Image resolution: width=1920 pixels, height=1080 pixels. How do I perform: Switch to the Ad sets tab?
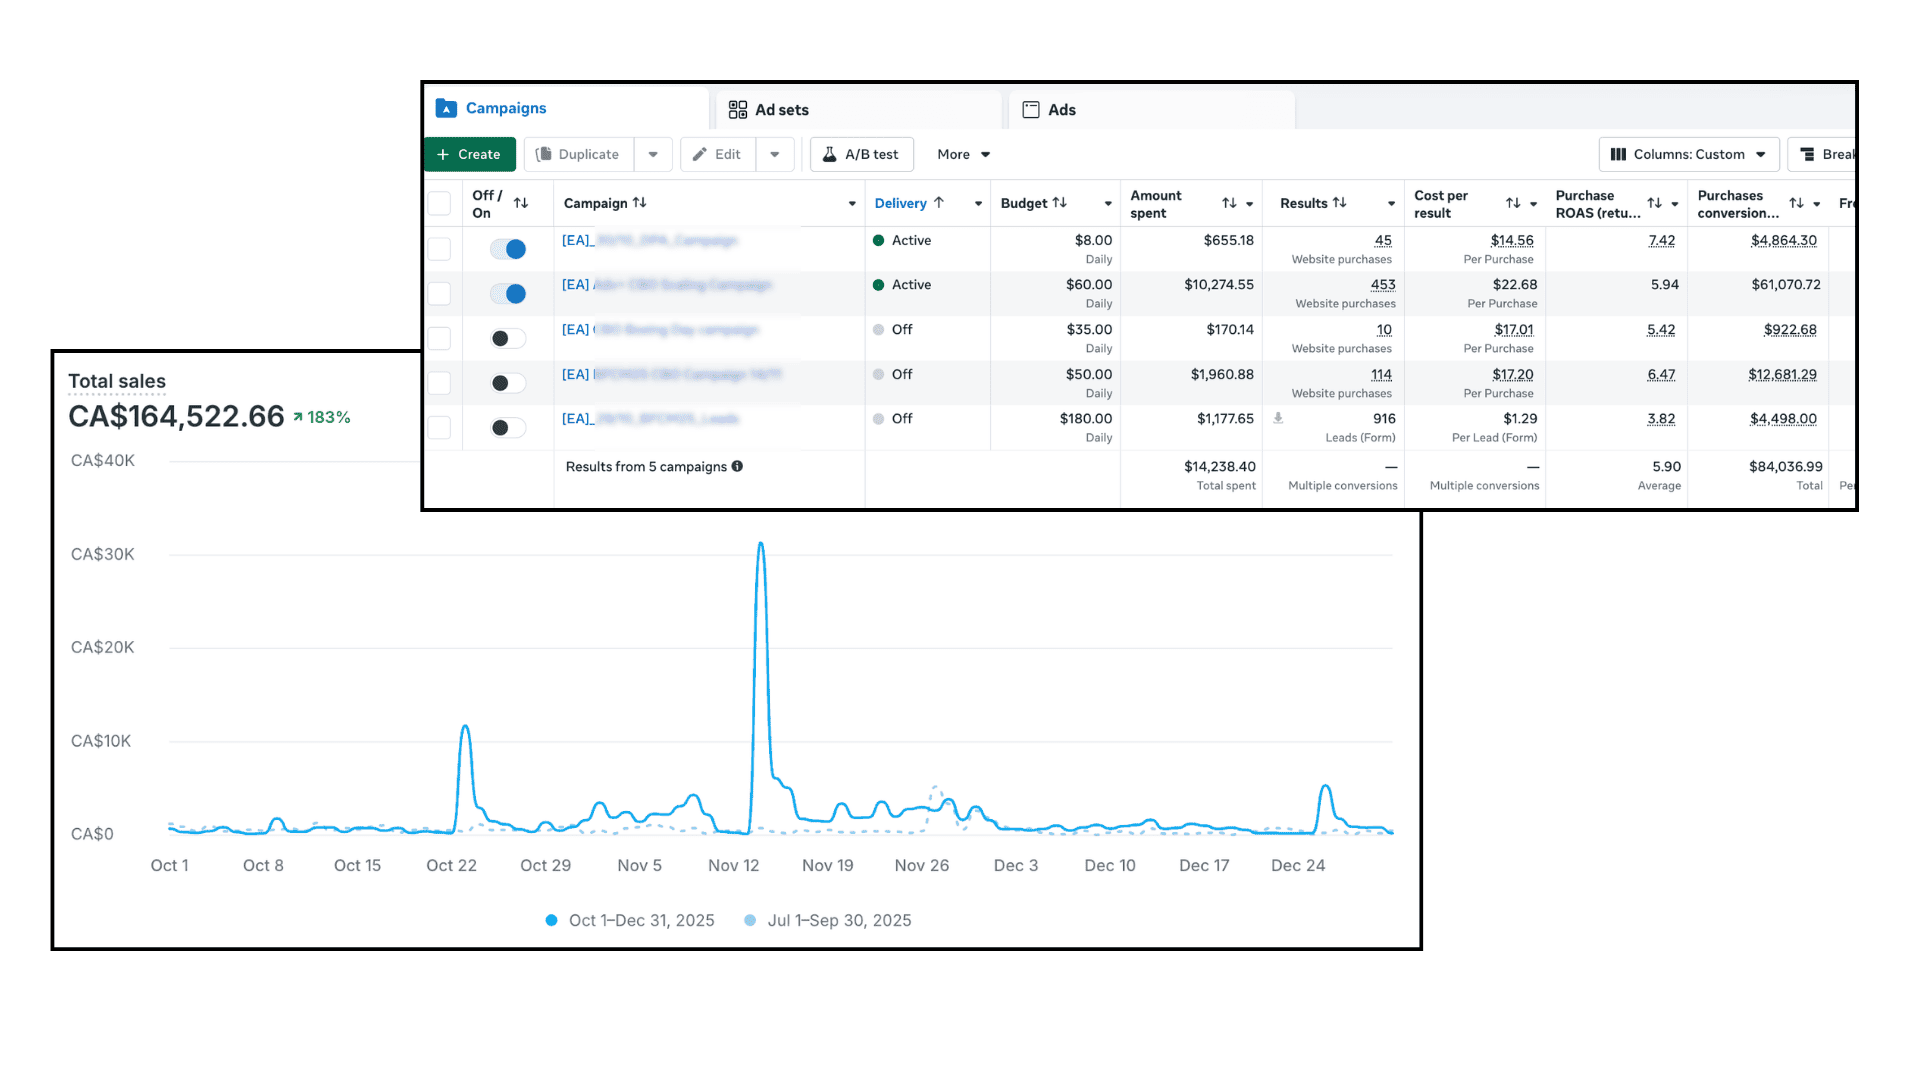[x=781, y=110]
